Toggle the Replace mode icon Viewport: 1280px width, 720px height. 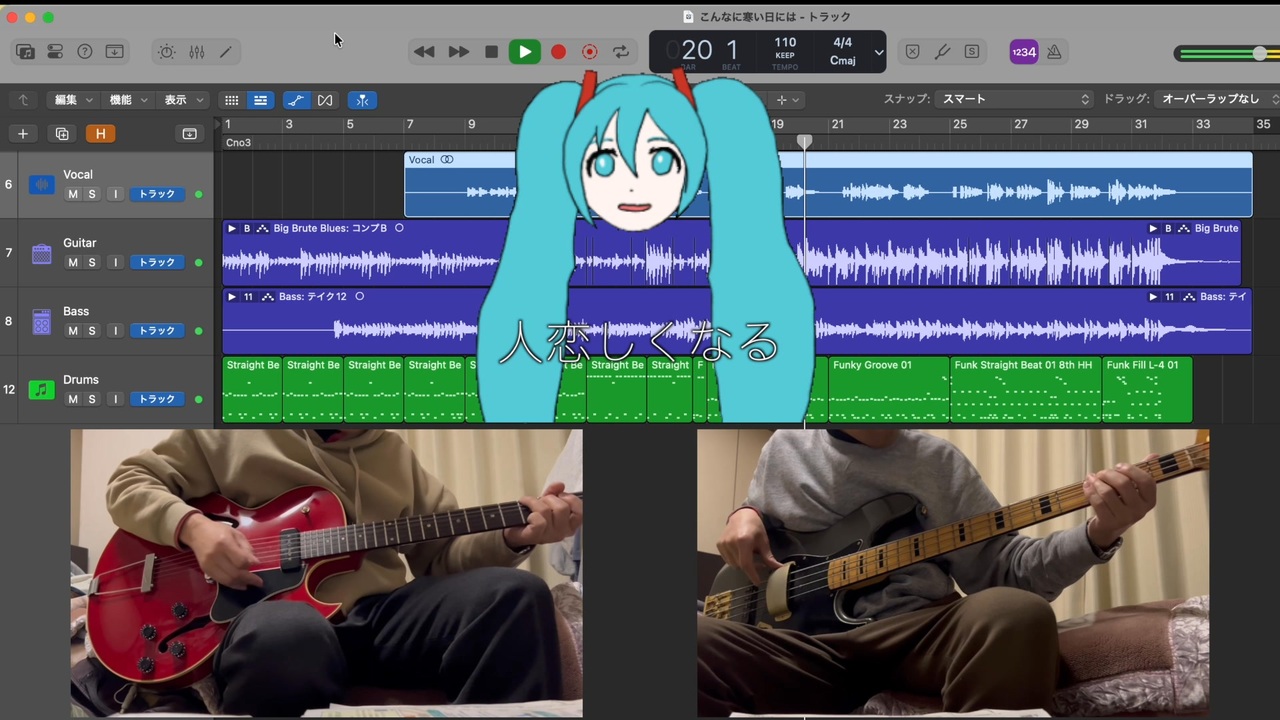912,52
